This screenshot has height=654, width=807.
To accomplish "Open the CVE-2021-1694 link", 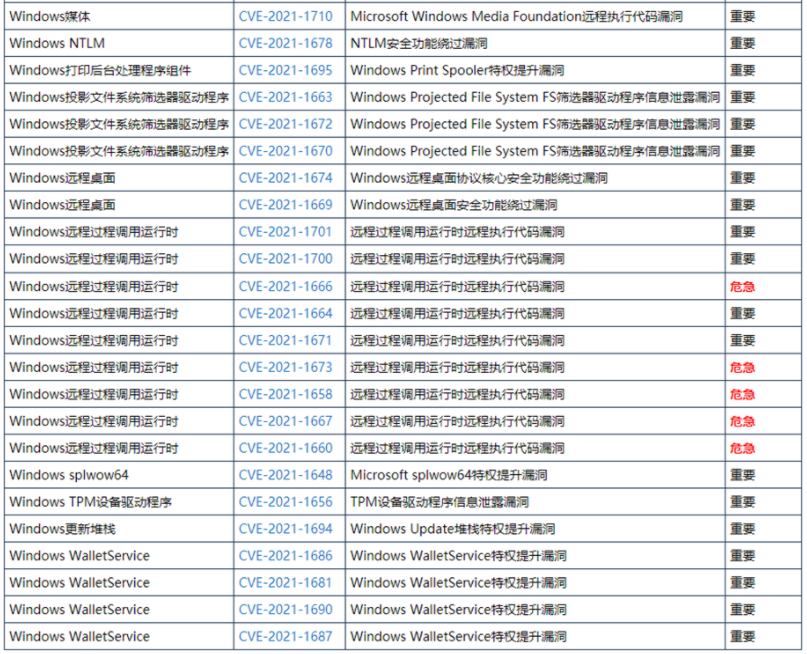I will point(286,528).
